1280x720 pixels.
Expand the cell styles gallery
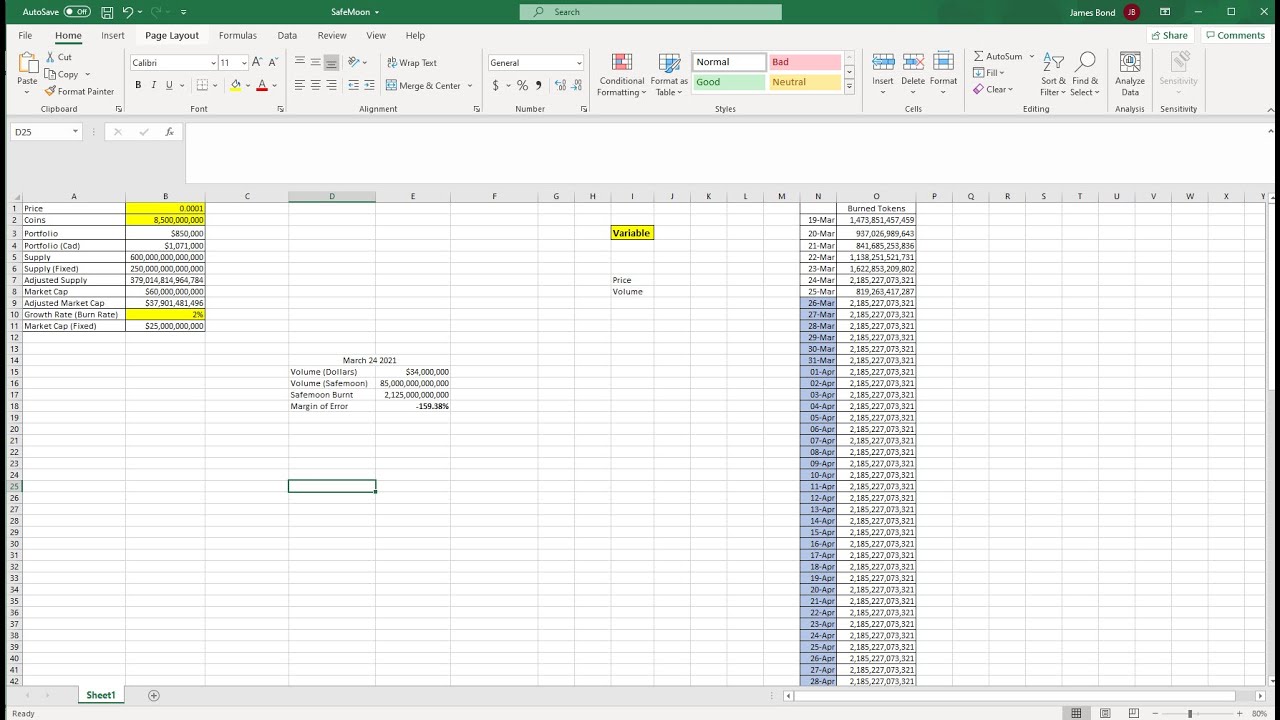849,87
